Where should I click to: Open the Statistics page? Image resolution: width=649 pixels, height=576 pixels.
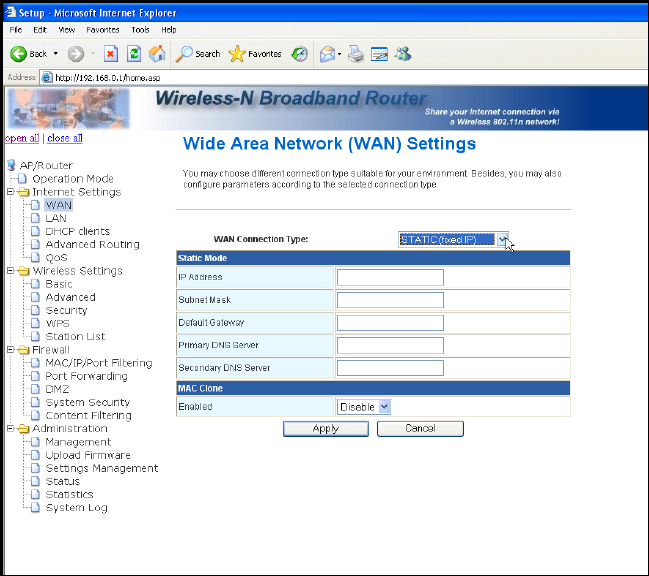[x=69, y=494]
